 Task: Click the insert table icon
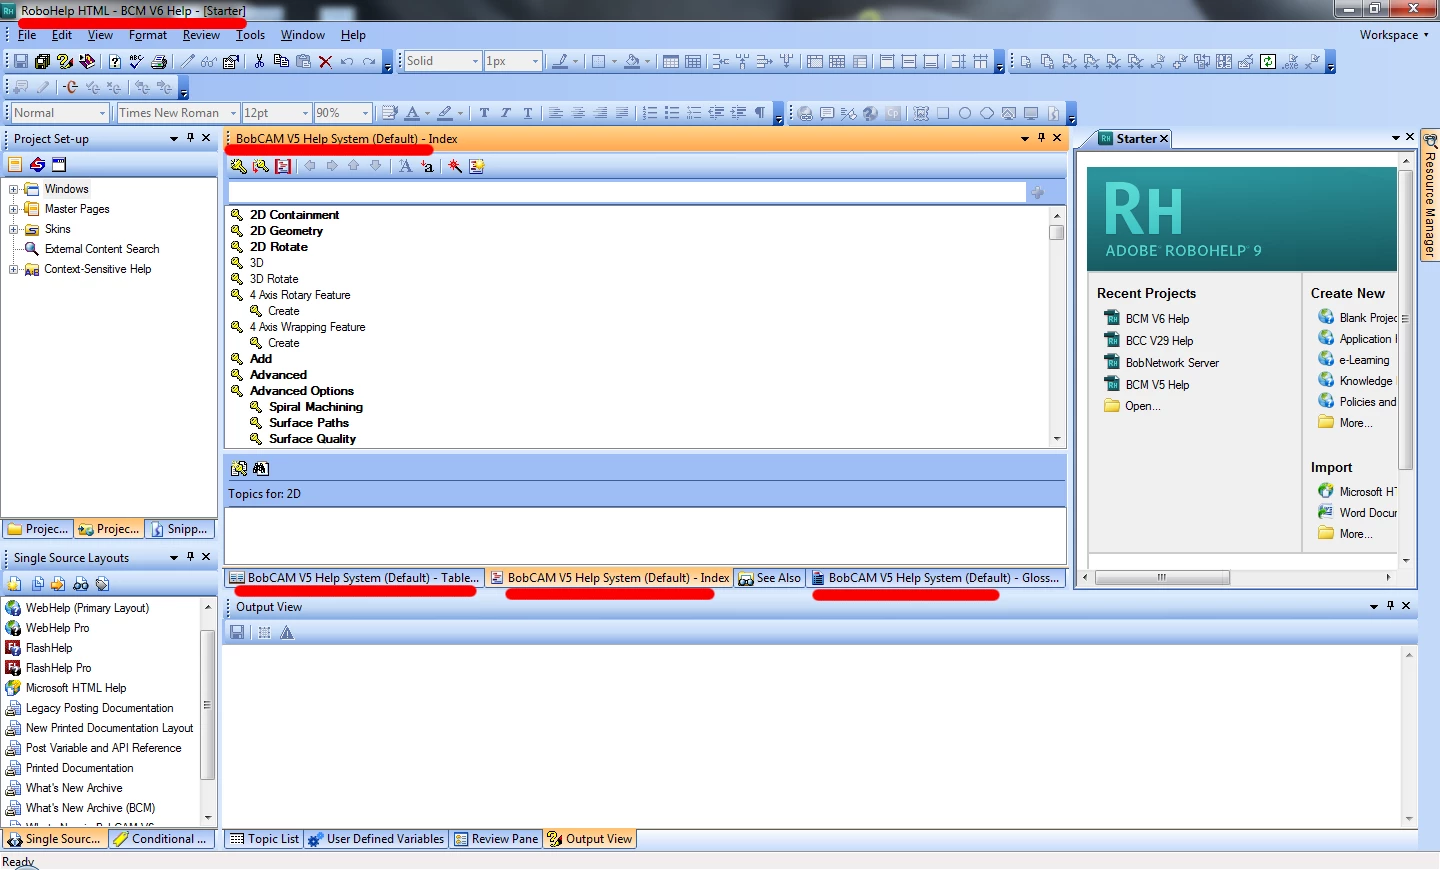click(x=671, y=61)
